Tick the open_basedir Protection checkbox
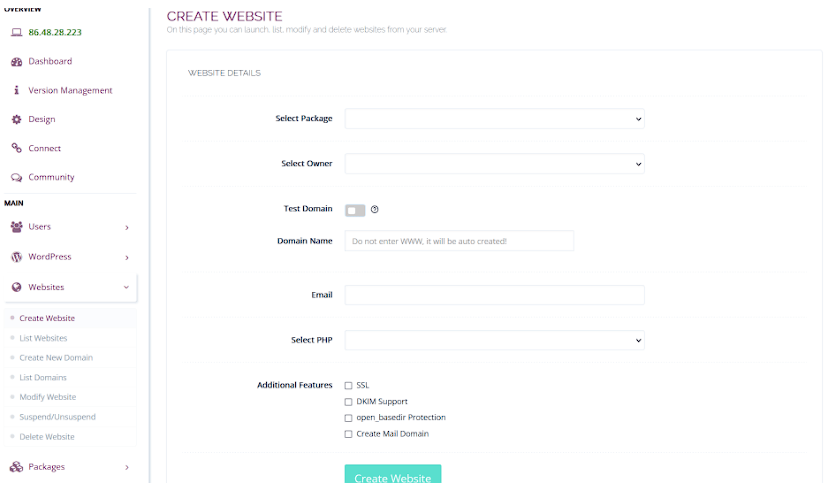Viewport: 831px width, 495px height. (348, 418)
